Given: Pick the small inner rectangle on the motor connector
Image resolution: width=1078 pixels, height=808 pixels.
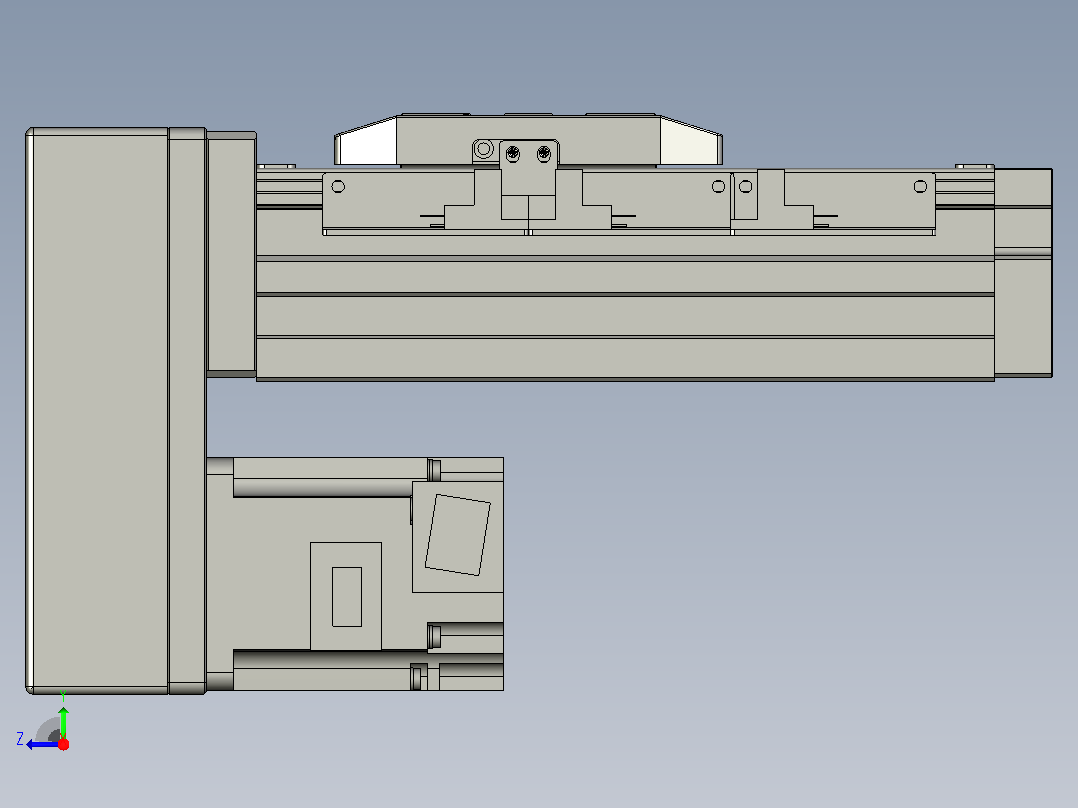Looking at the screenshot, I should (x=347, y=597).
